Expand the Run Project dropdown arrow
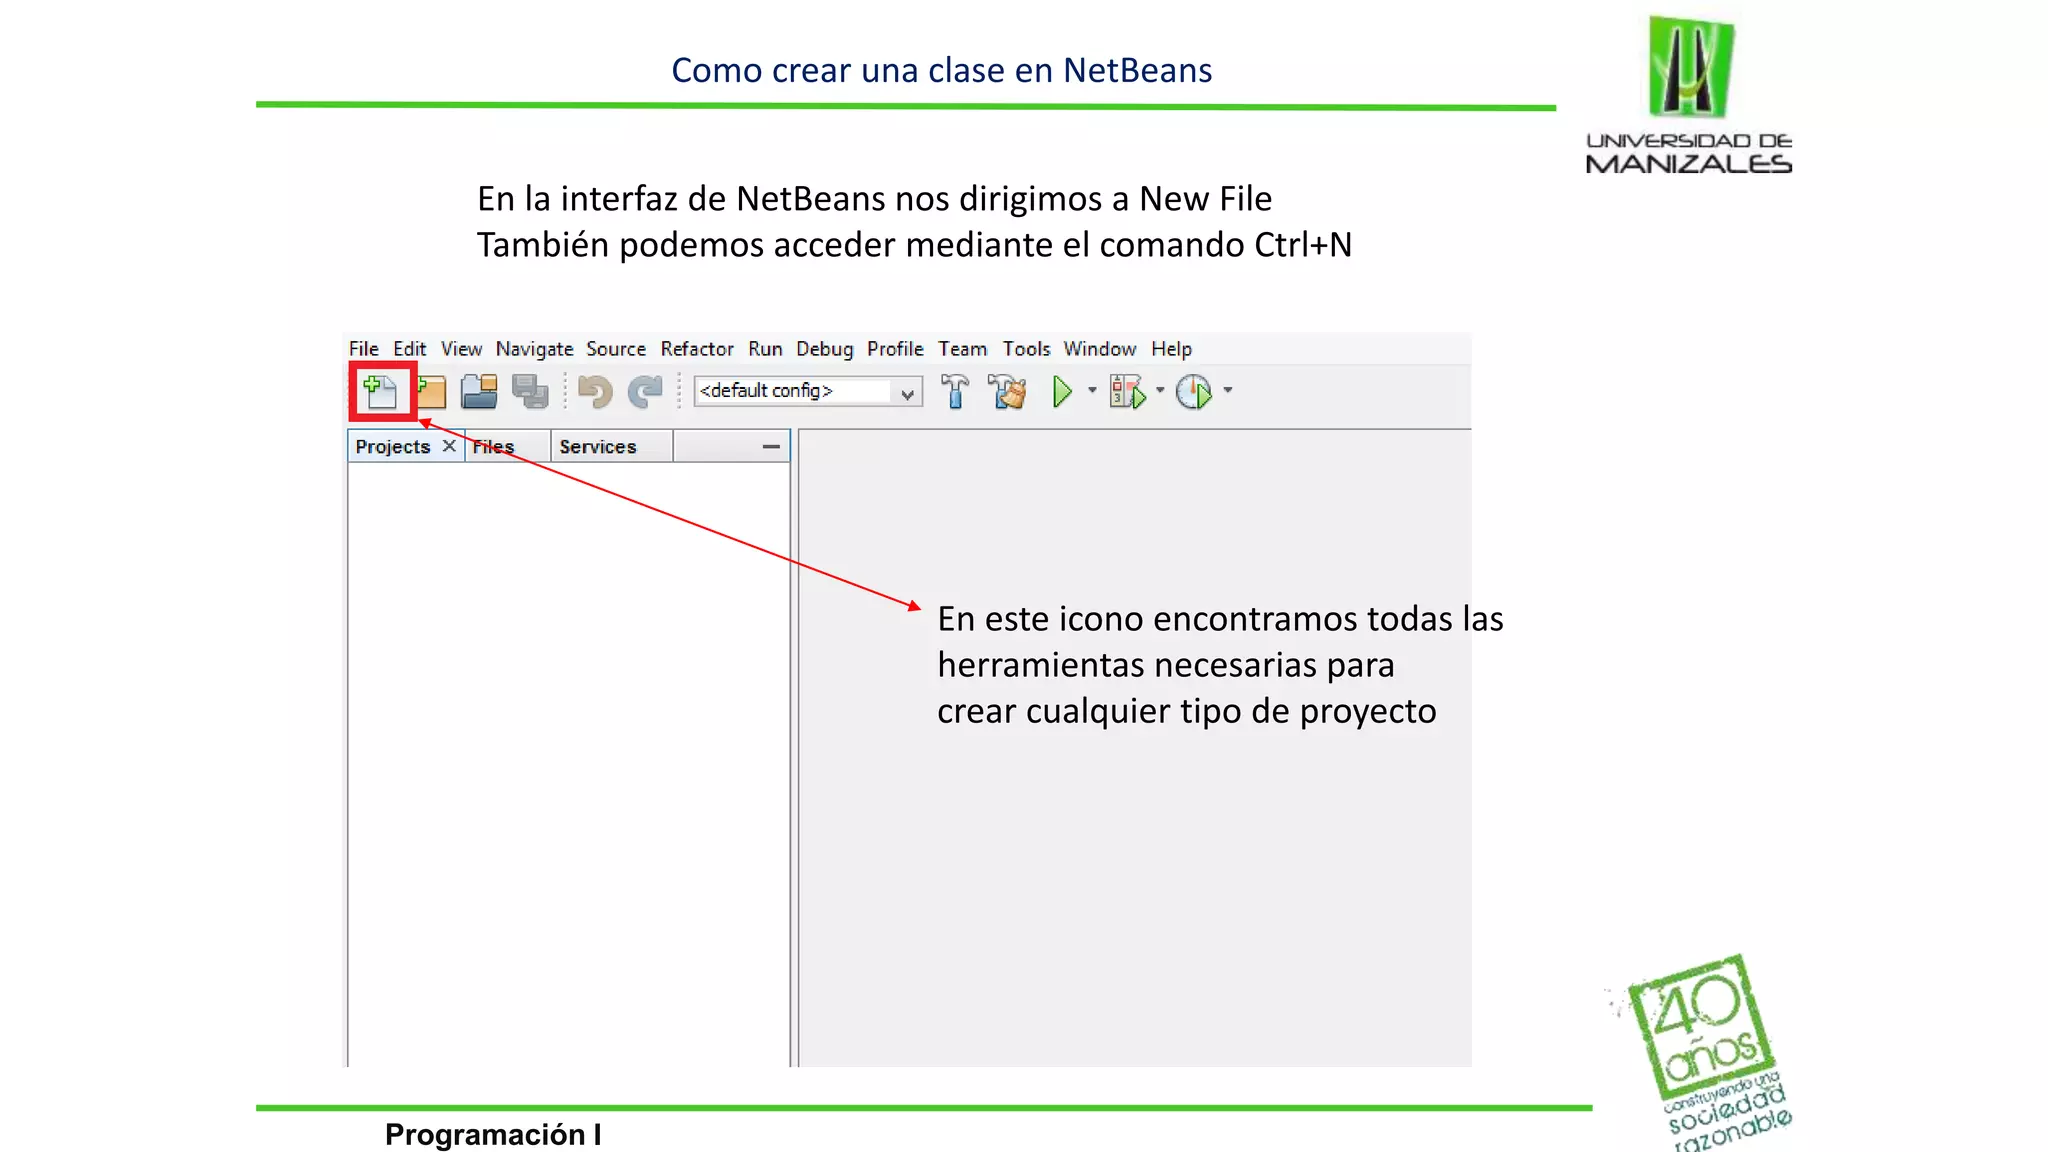The width and height of the screenshot is (2048, 1152). (1092, 390)
